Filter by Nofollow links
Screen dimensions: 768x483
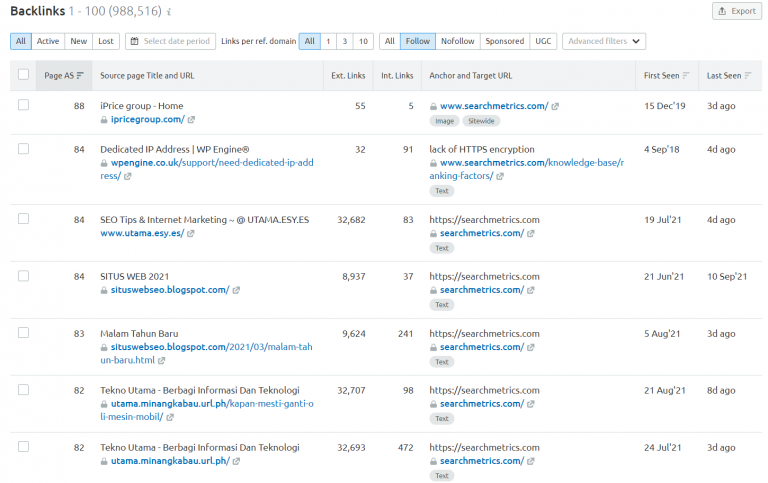click(x=457, y=41)
